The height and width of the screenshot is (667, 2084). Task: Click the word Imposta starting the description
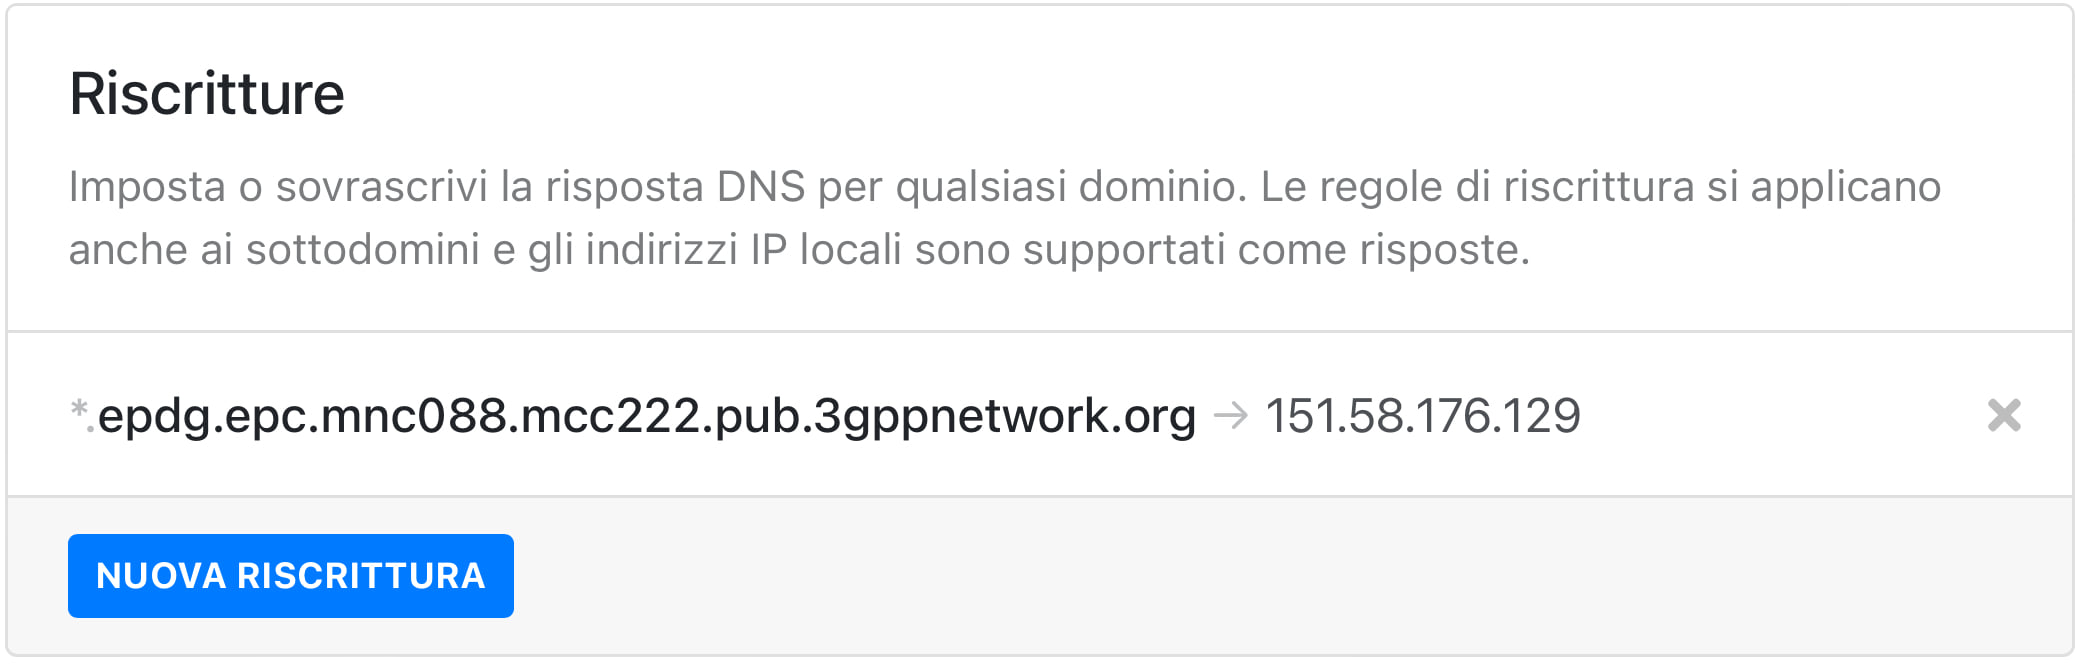tap(148, 187)
